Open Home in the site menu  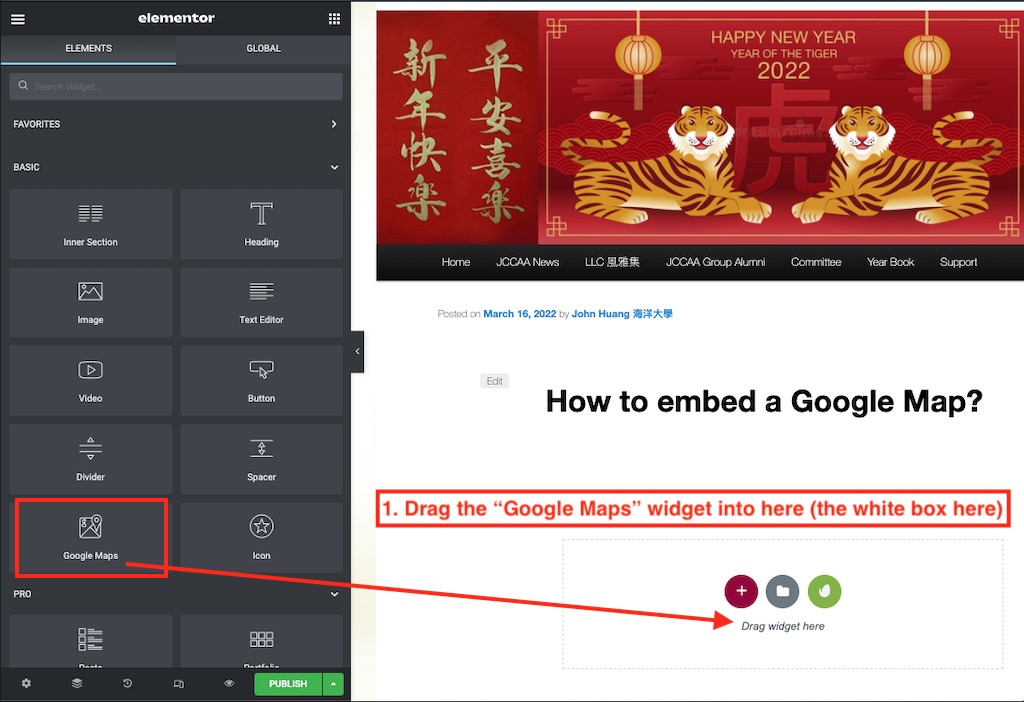point(456,262)
